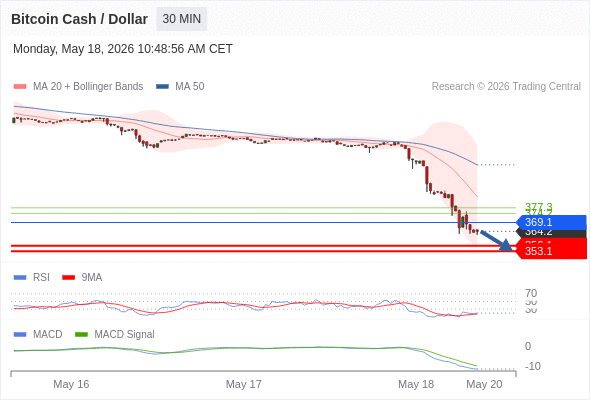Click the 9MA red legend marker
Image resolution: width=590 pixels, height=400 pixels.
click(68, 278)
